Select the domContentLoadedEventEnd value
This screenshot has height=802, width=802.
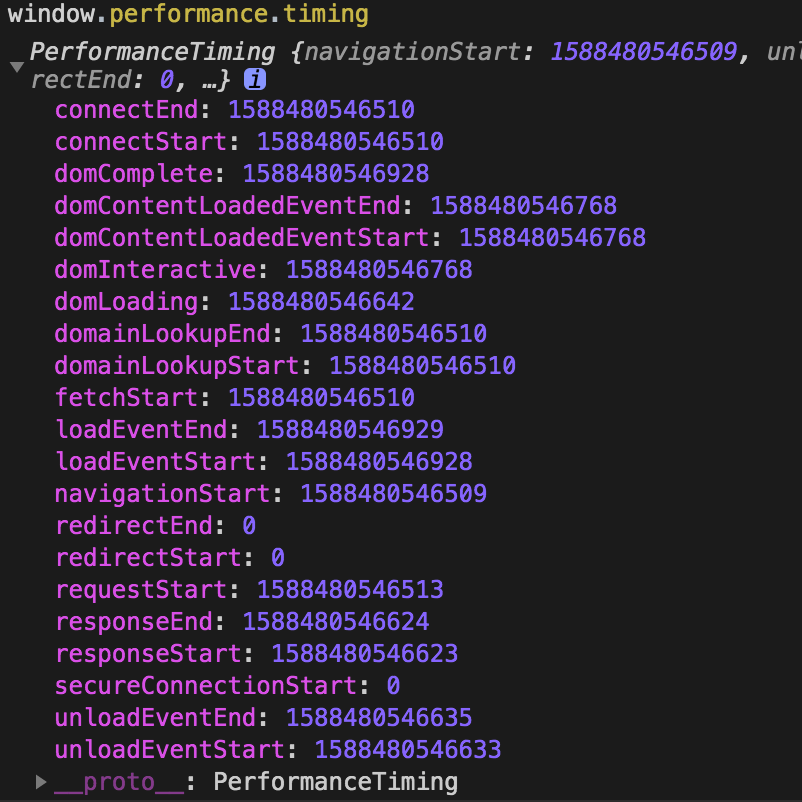524,206
